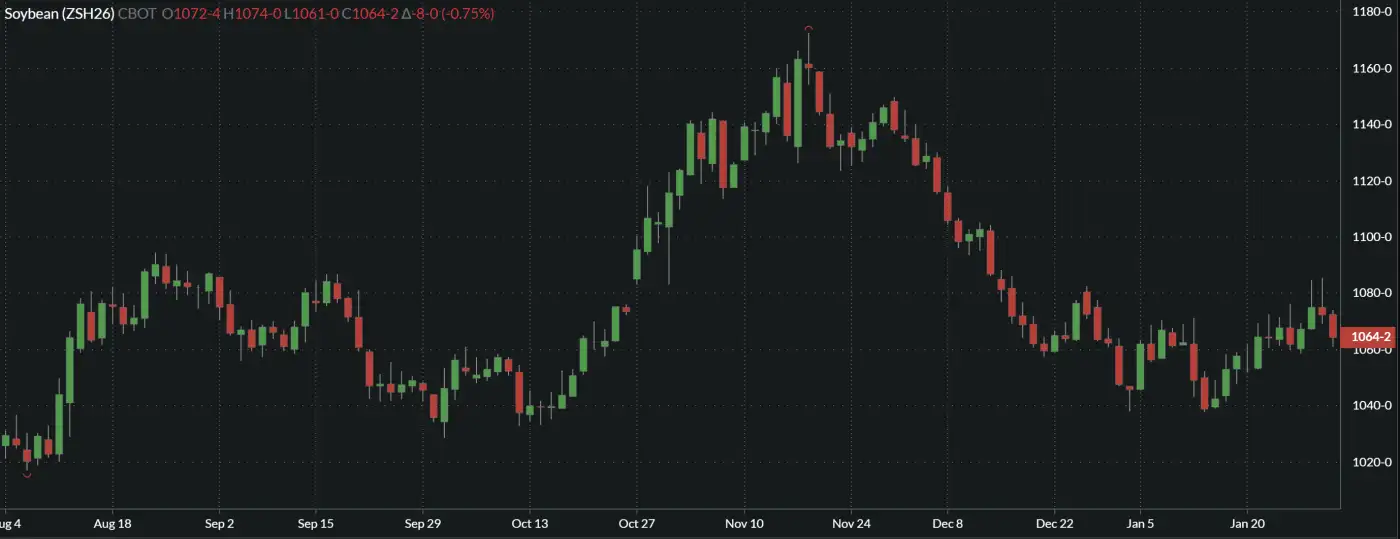
Task: Click the Nov 10 date label
Action: pos(744,523)
